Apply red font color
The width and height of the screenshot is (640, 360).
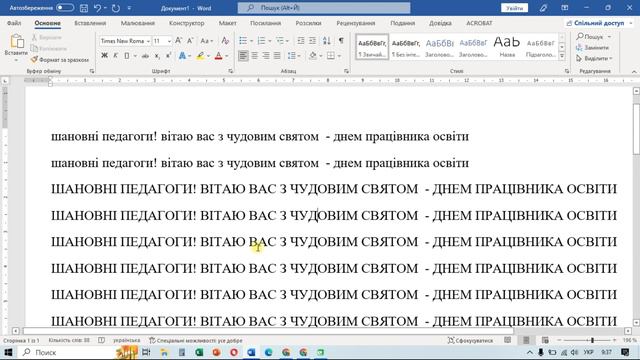(218, 56)
